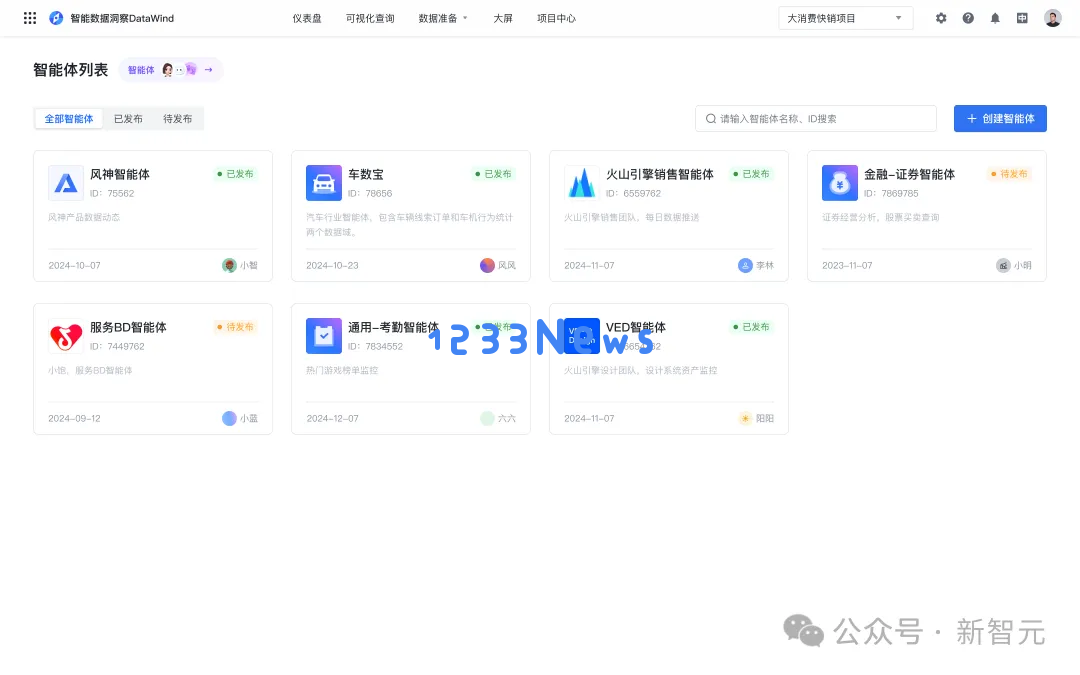
Task: Open the 金融-证券智能体 card title
Action: click(x=909, y=174)
